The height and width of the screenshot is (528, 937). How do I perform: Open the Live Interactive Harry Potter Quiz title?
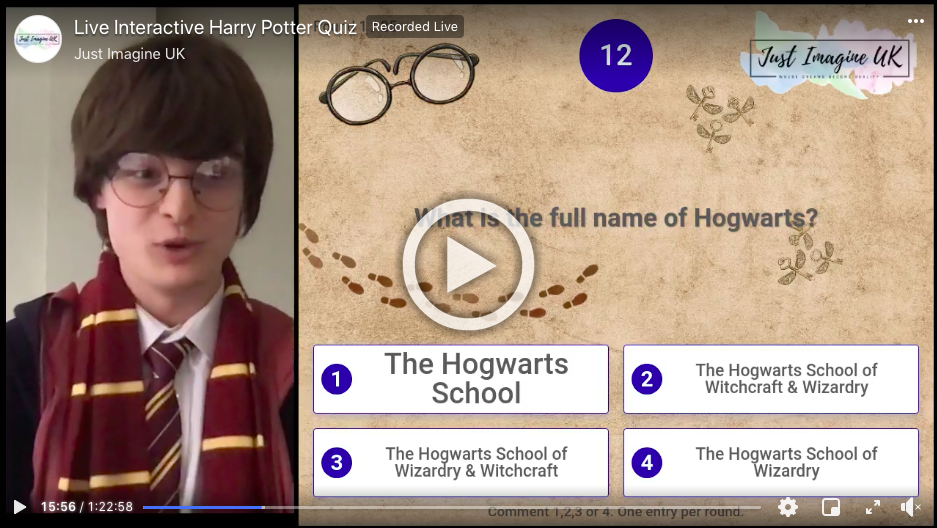[x=215, y=27]
